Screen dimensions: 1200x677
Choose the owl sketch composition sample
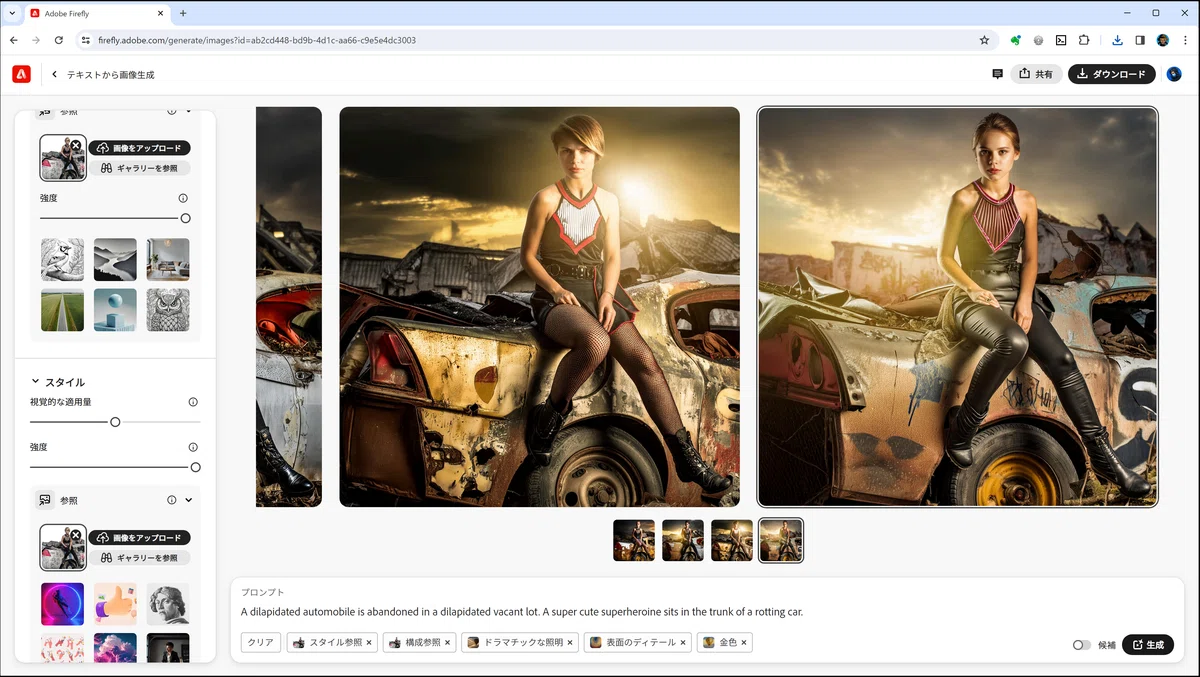(x=168, y=310)
